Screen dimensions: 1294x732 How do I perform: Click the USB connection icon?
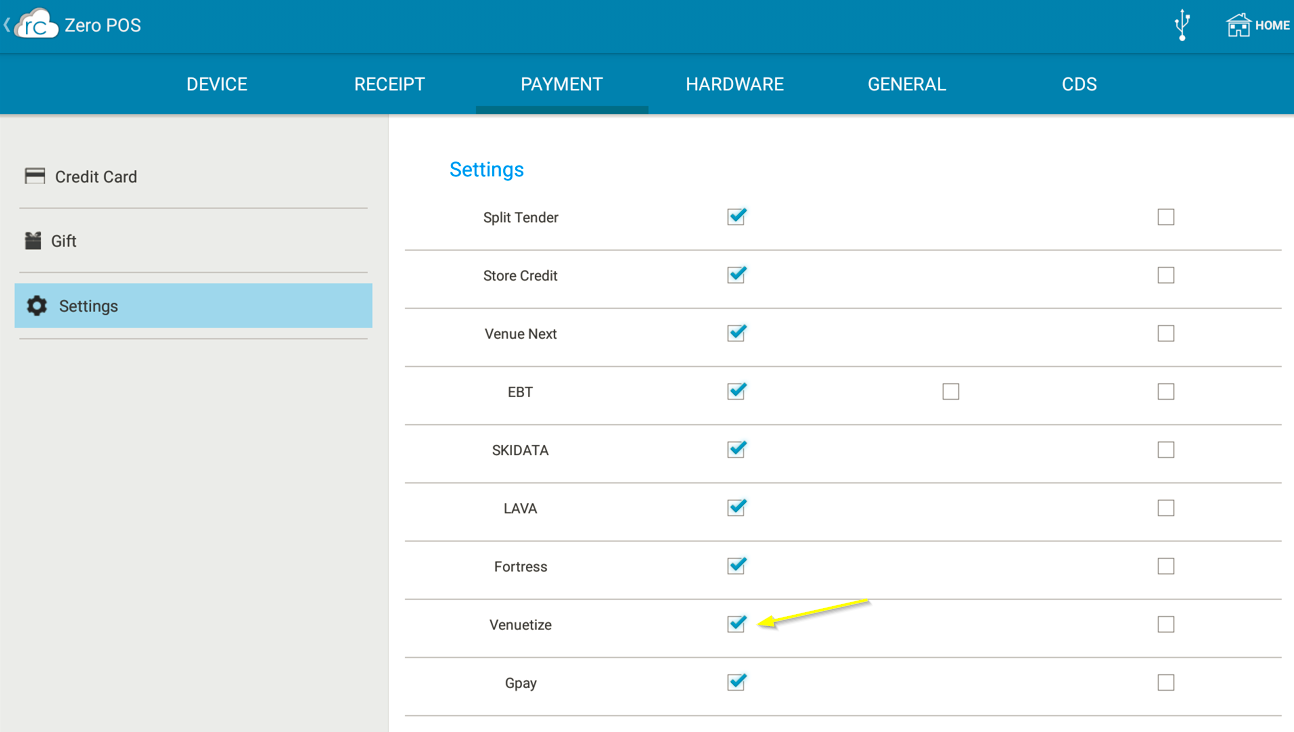coord(1182,25)
